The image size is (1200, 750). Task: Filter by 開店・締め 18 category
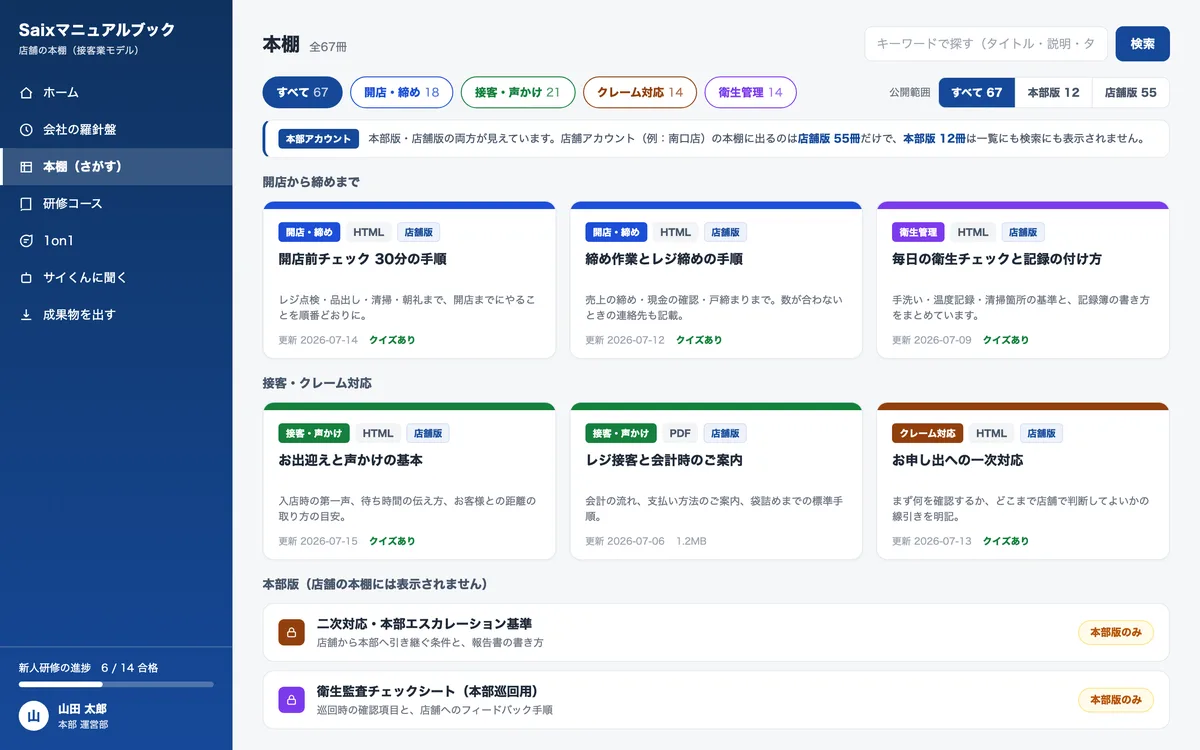point(401,92)
